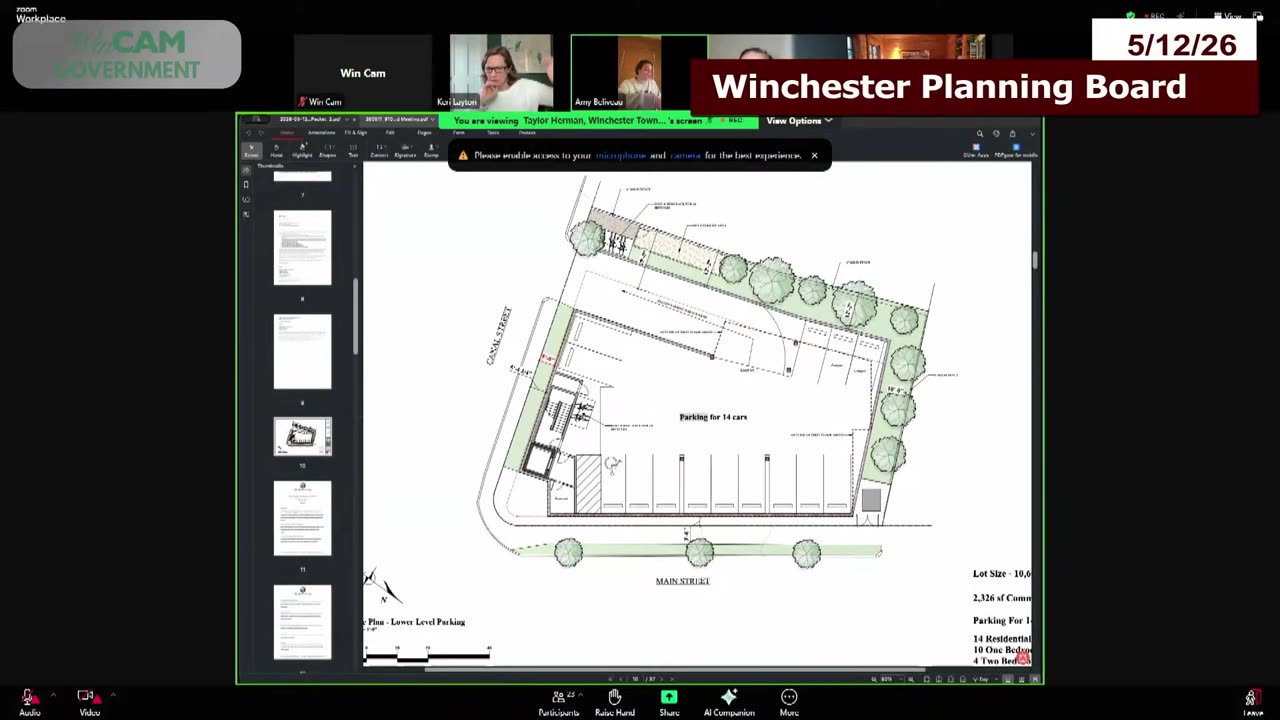Click the zoom in icon in status bar
Image resolution: width=1280 pixels, height=720 pixels.
911,679
